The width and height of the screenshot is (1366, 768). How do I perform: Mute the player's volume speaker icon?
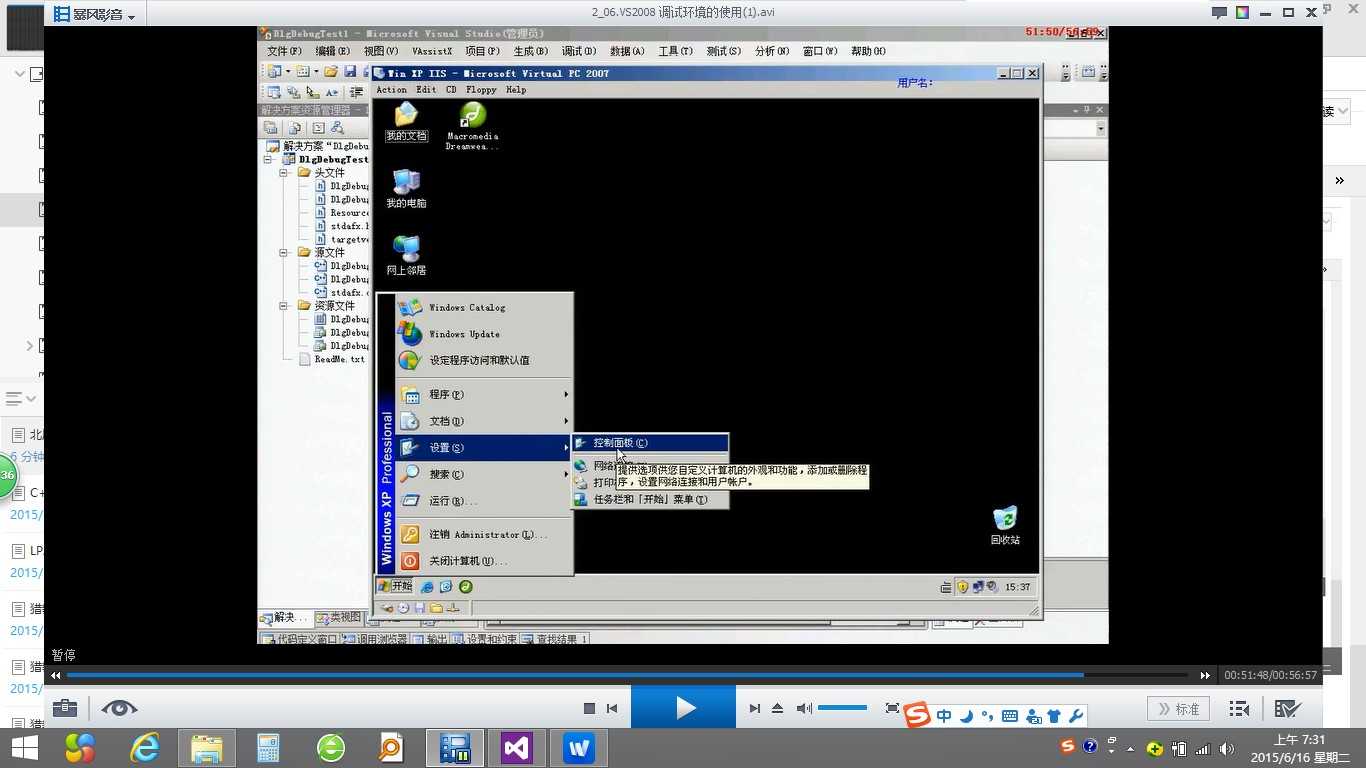[x=804, y=709]
